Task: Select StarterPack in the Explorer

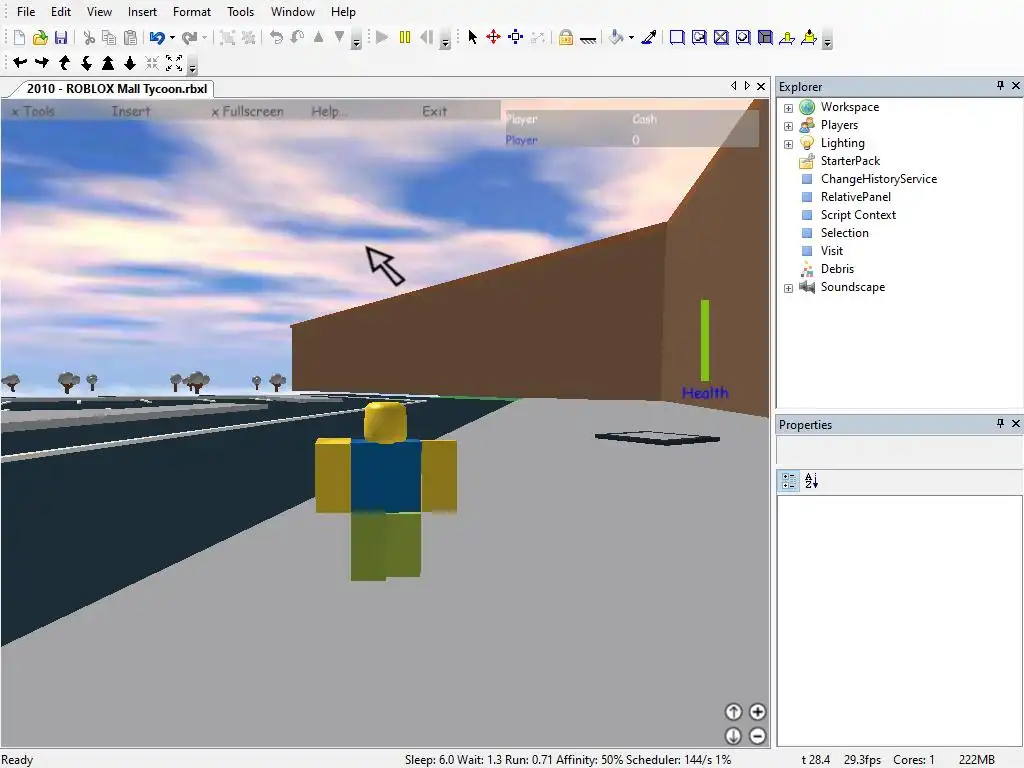Action: pyautogui.click(x=850, y=161)
